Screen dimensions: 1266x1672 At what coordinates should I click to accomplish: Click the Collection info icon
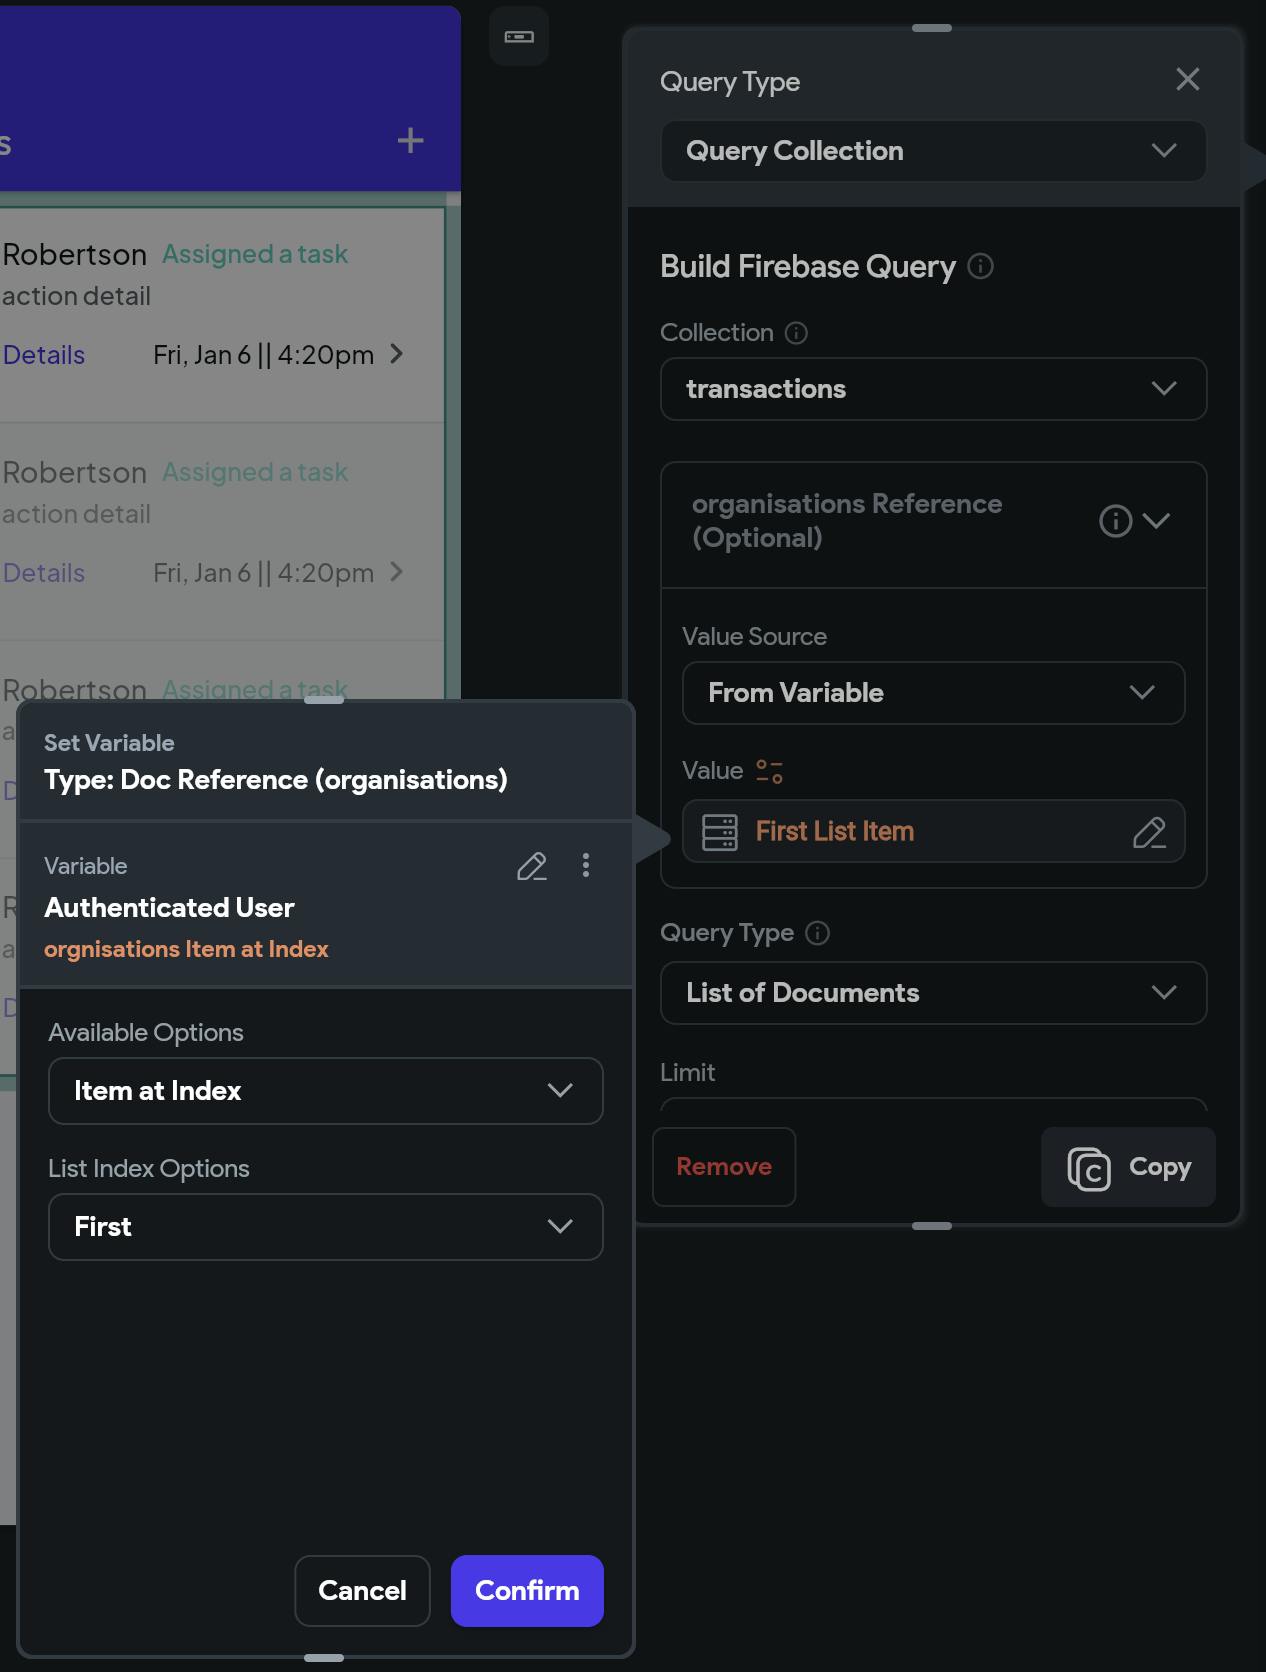click(796, 333)
